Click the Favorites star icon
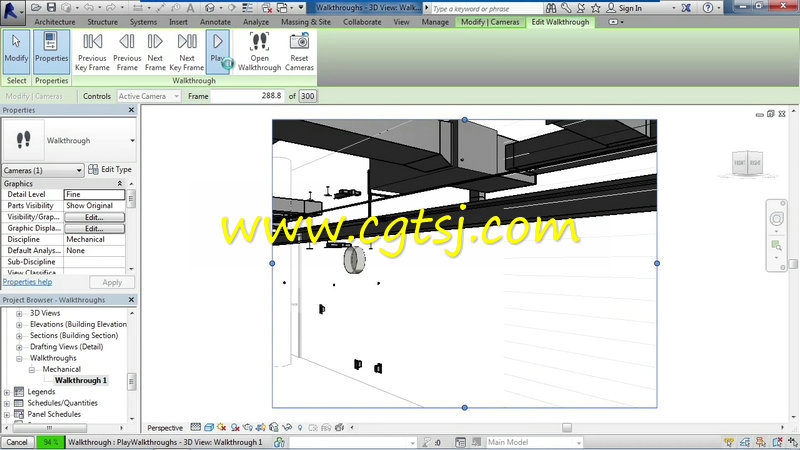Viewport: 800px width, 450px height. point(595,8)
